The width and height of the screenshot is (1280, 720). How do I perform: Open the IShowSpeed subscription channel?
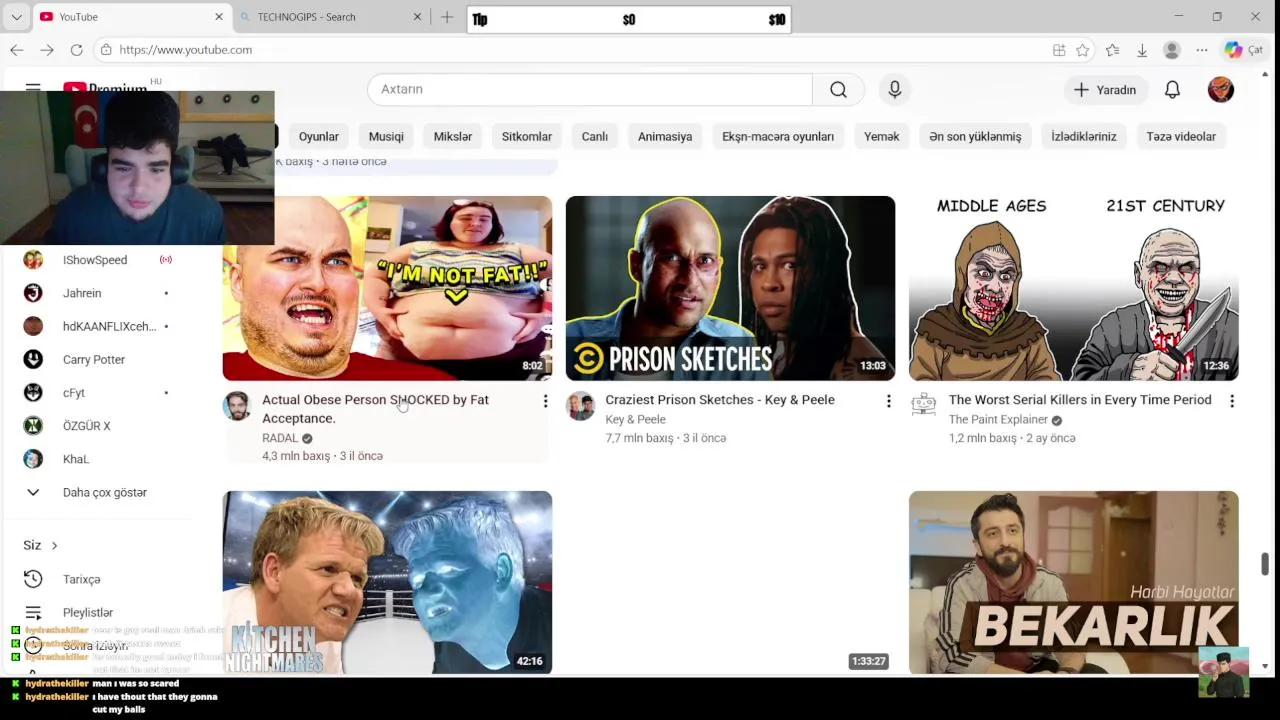pos(97,260)
